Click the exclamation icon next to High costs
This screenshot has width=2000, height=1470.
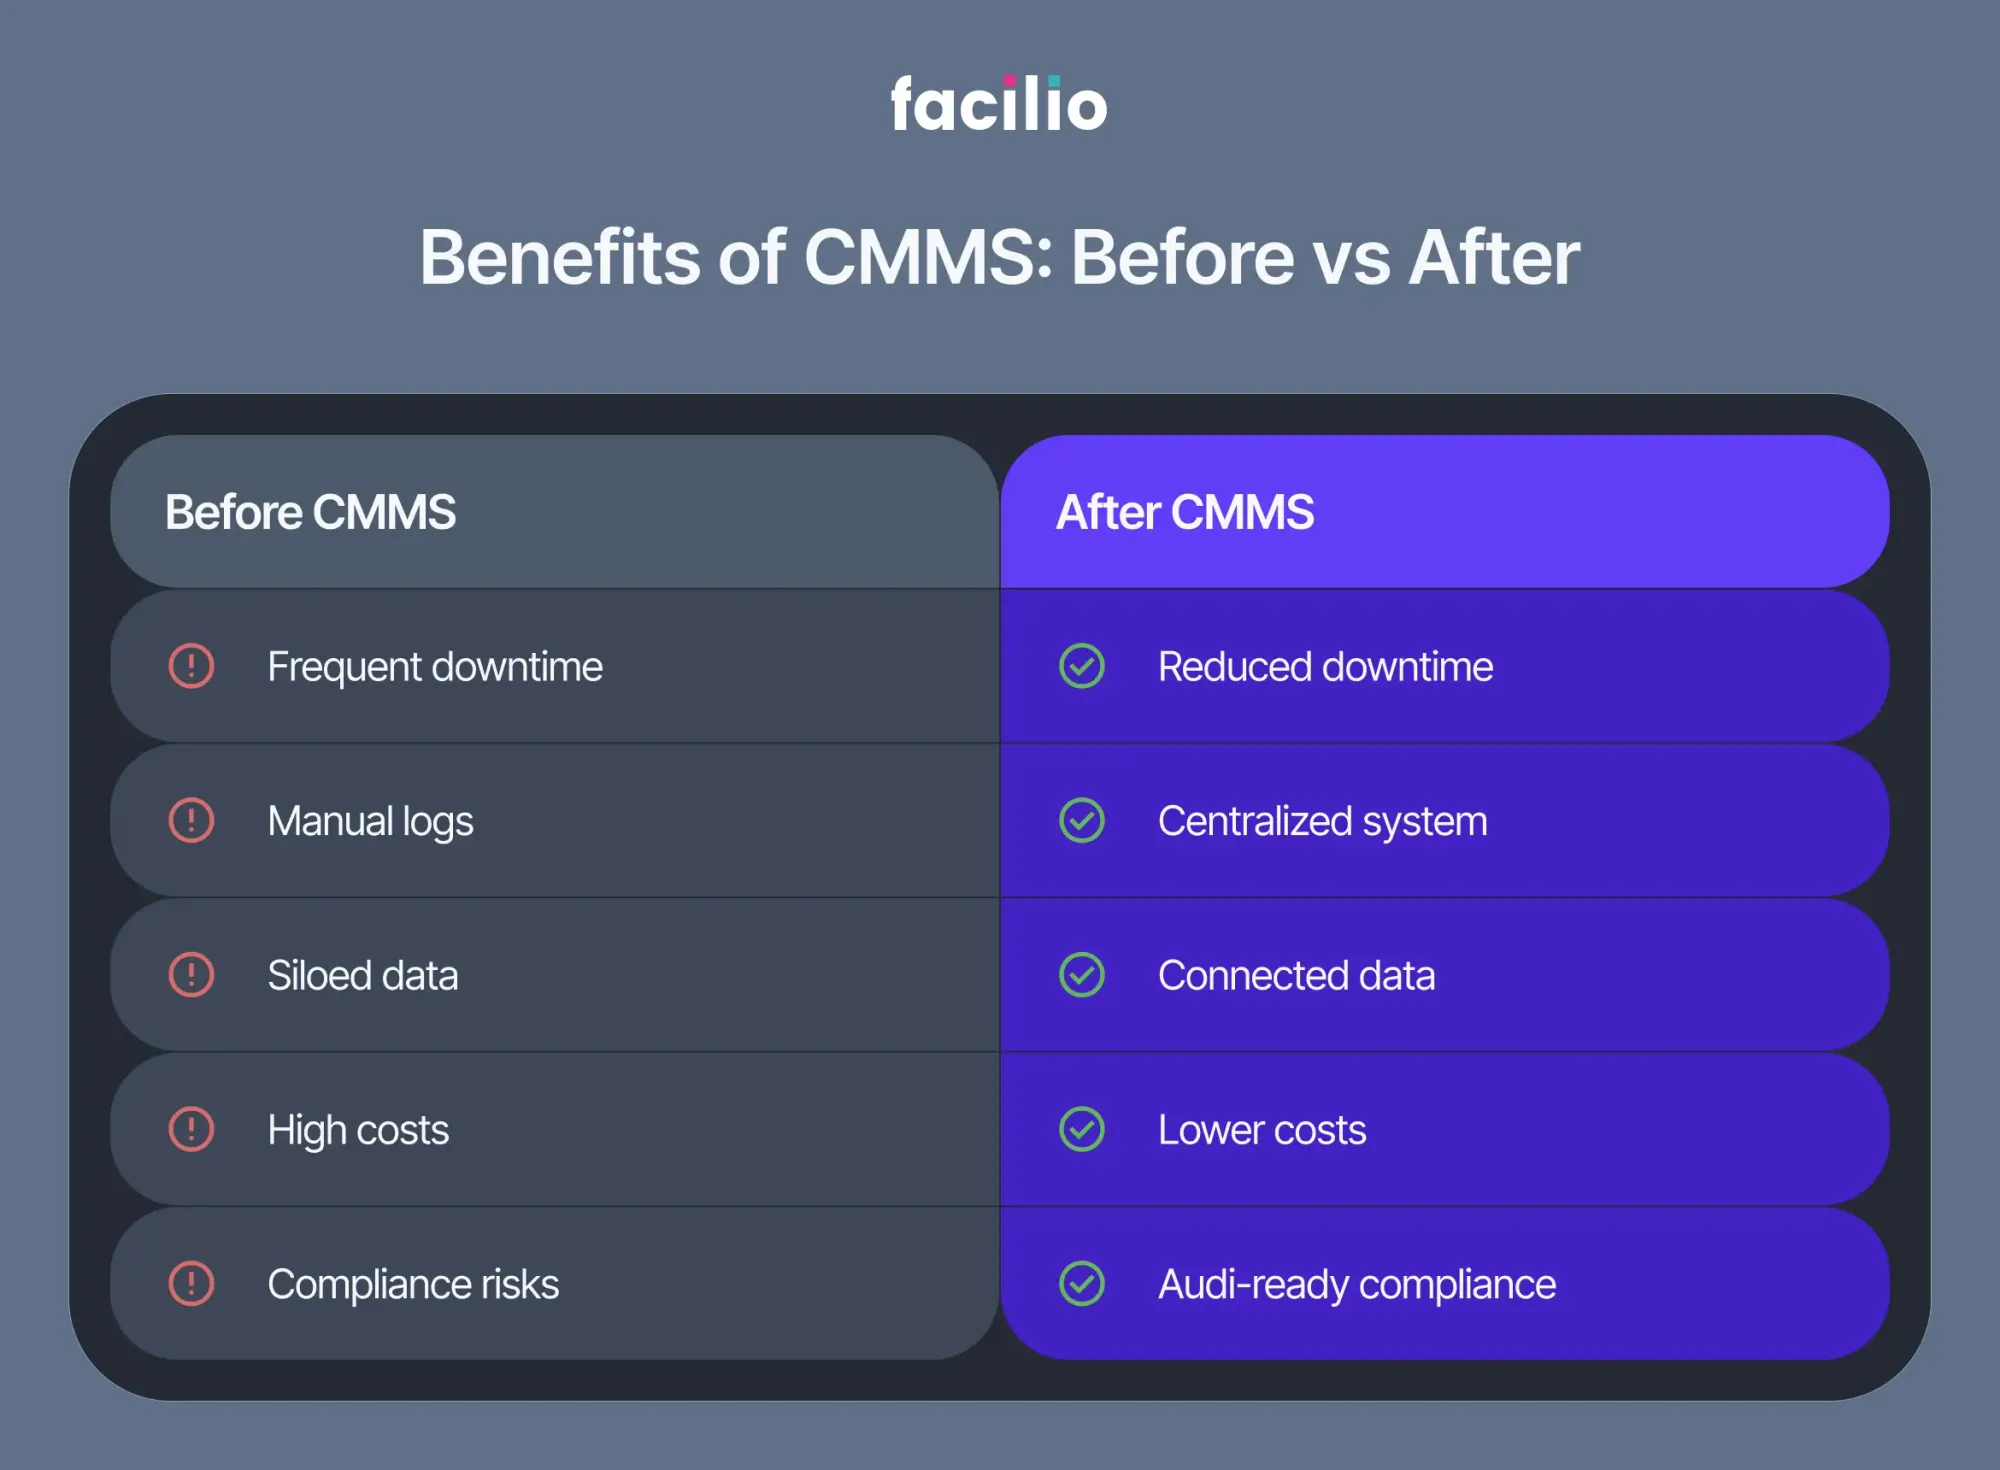click(x=191, y=1130)
